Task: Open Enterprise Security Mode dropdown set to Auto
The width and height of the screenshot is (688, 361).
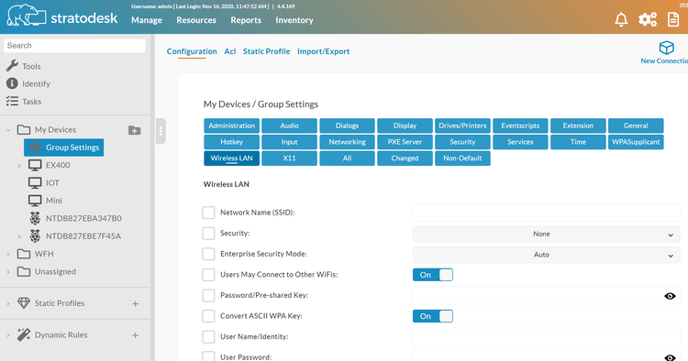Action: point(546,254)
